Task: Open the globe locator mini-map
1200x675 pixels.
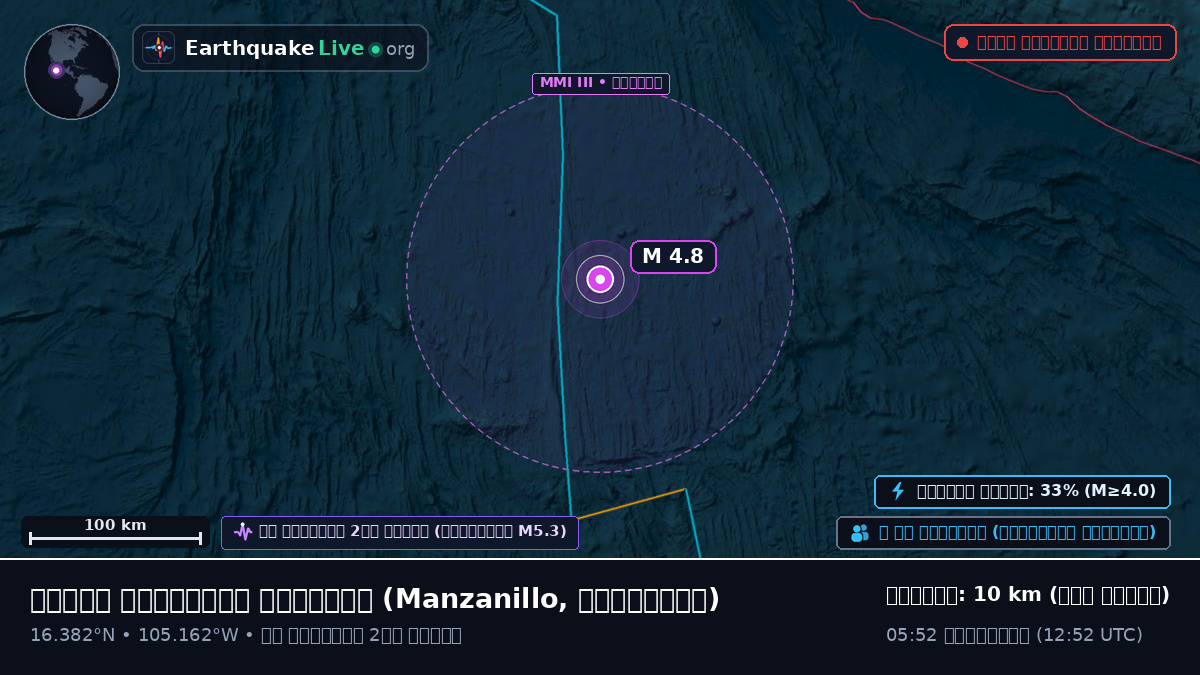Action: [x=72, y=72]
